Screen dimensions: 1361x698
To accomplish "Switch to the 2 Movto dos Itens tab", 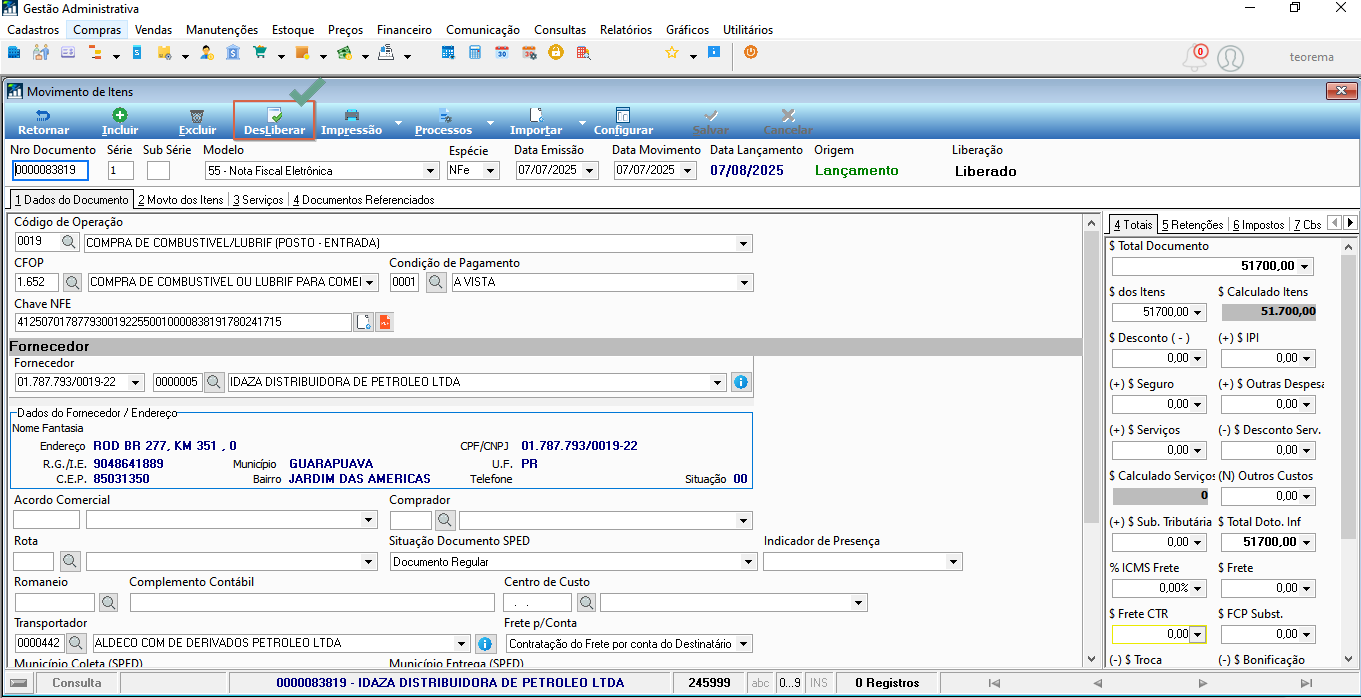I will [181, 200].
